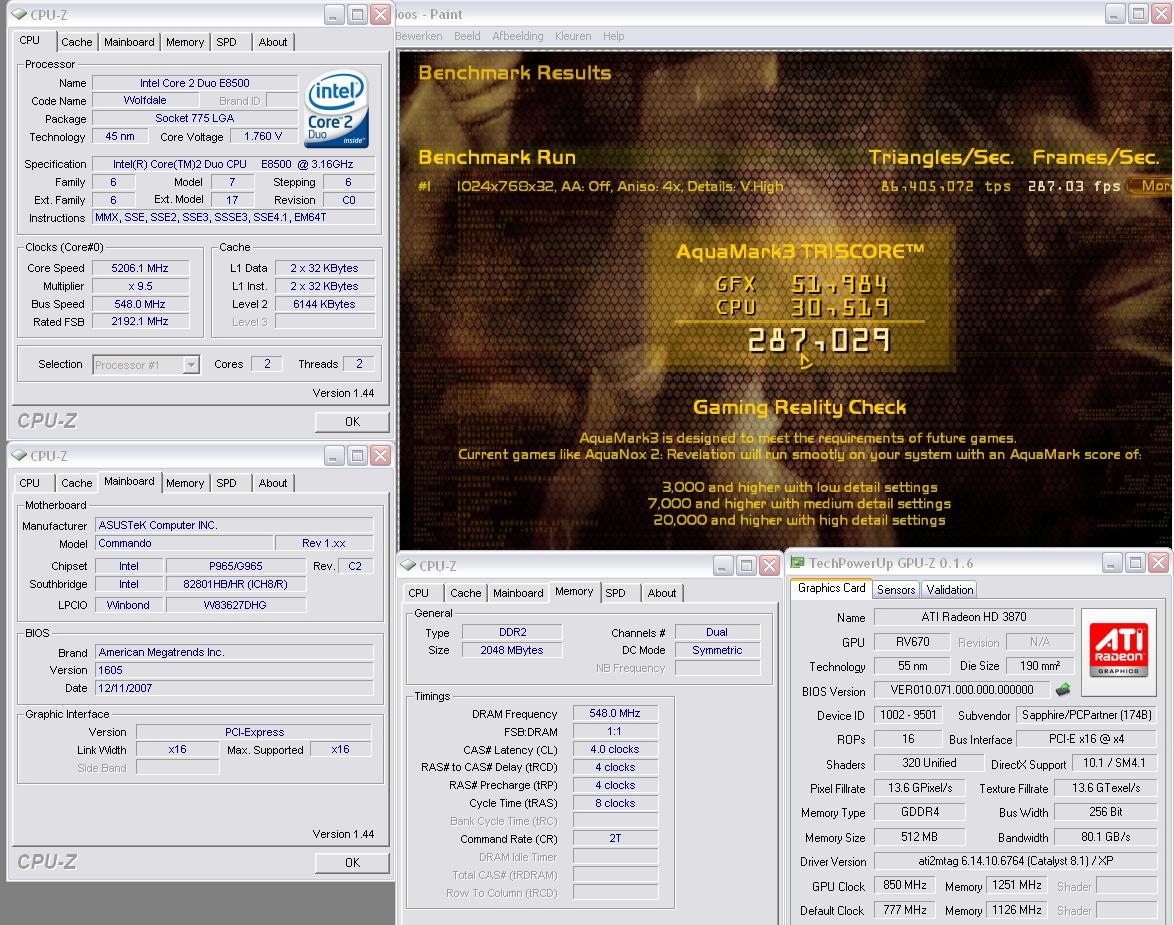Image resolution: width=1174 pixels, height=925 pixels.
Task: Click the Intel Core 2 Duo logo
Action: click(337, 109)
